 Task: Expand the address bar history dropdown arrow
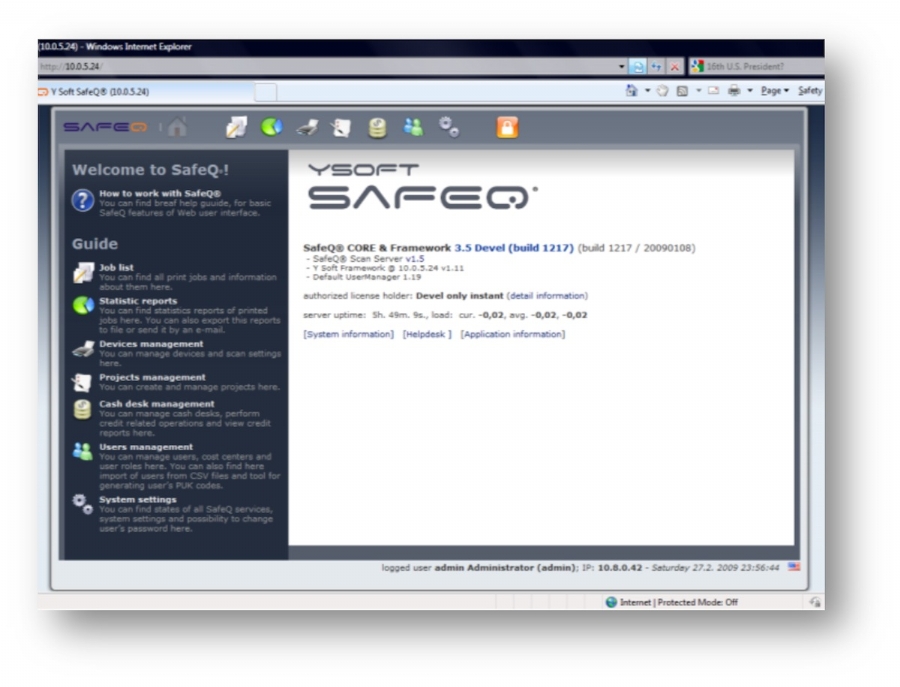point(622,67)
